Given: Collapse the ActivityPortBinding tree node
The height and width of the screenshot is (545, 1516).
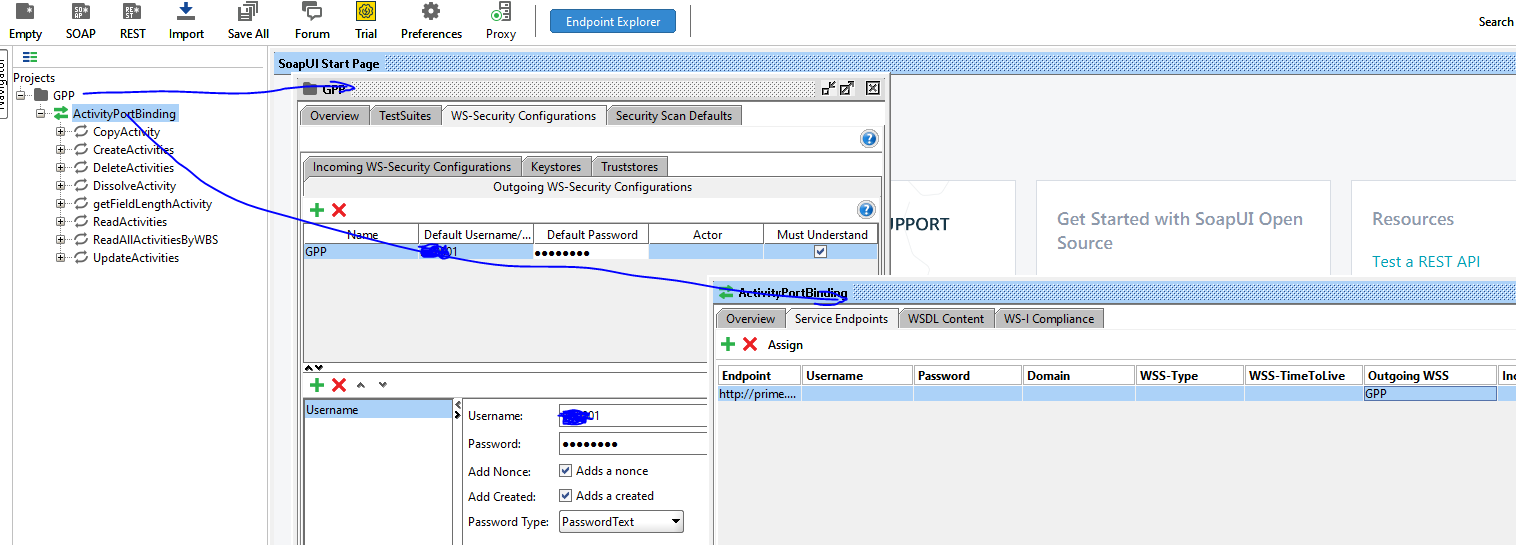Looking at the screenshot, I should coord(41,113).
